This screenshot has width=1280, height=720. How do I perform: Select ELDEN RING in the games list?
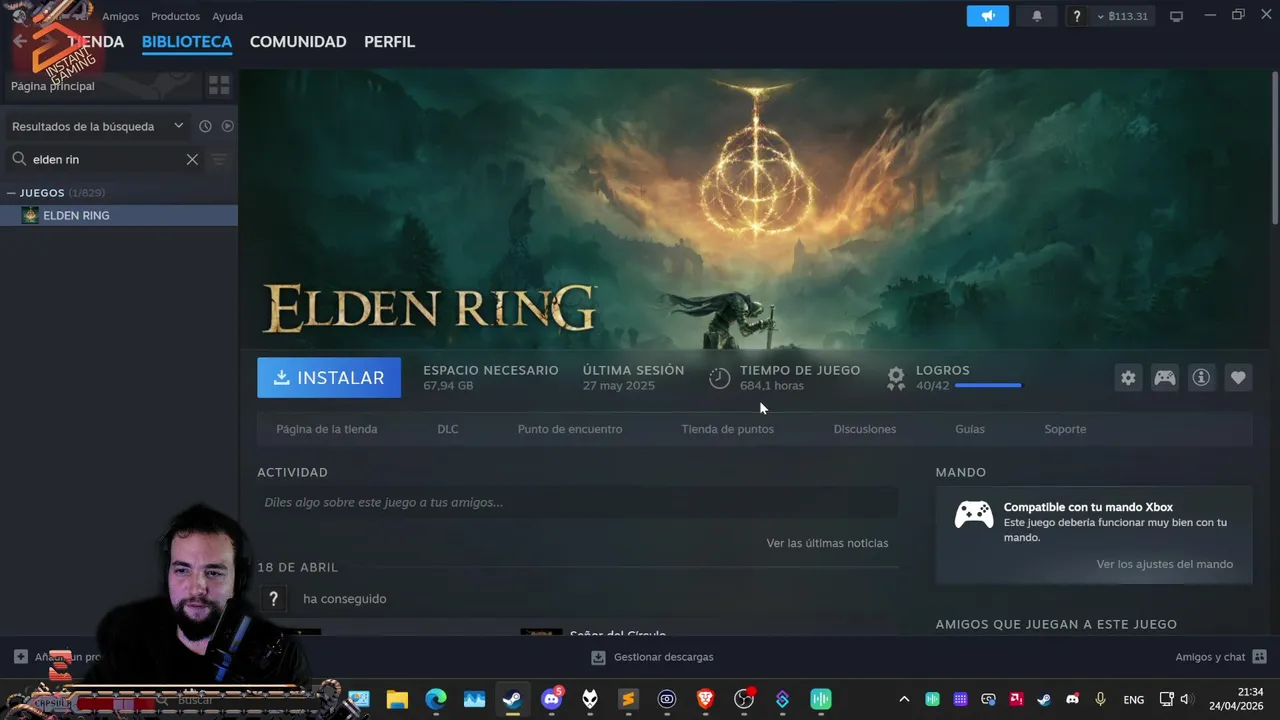point(119,215)
